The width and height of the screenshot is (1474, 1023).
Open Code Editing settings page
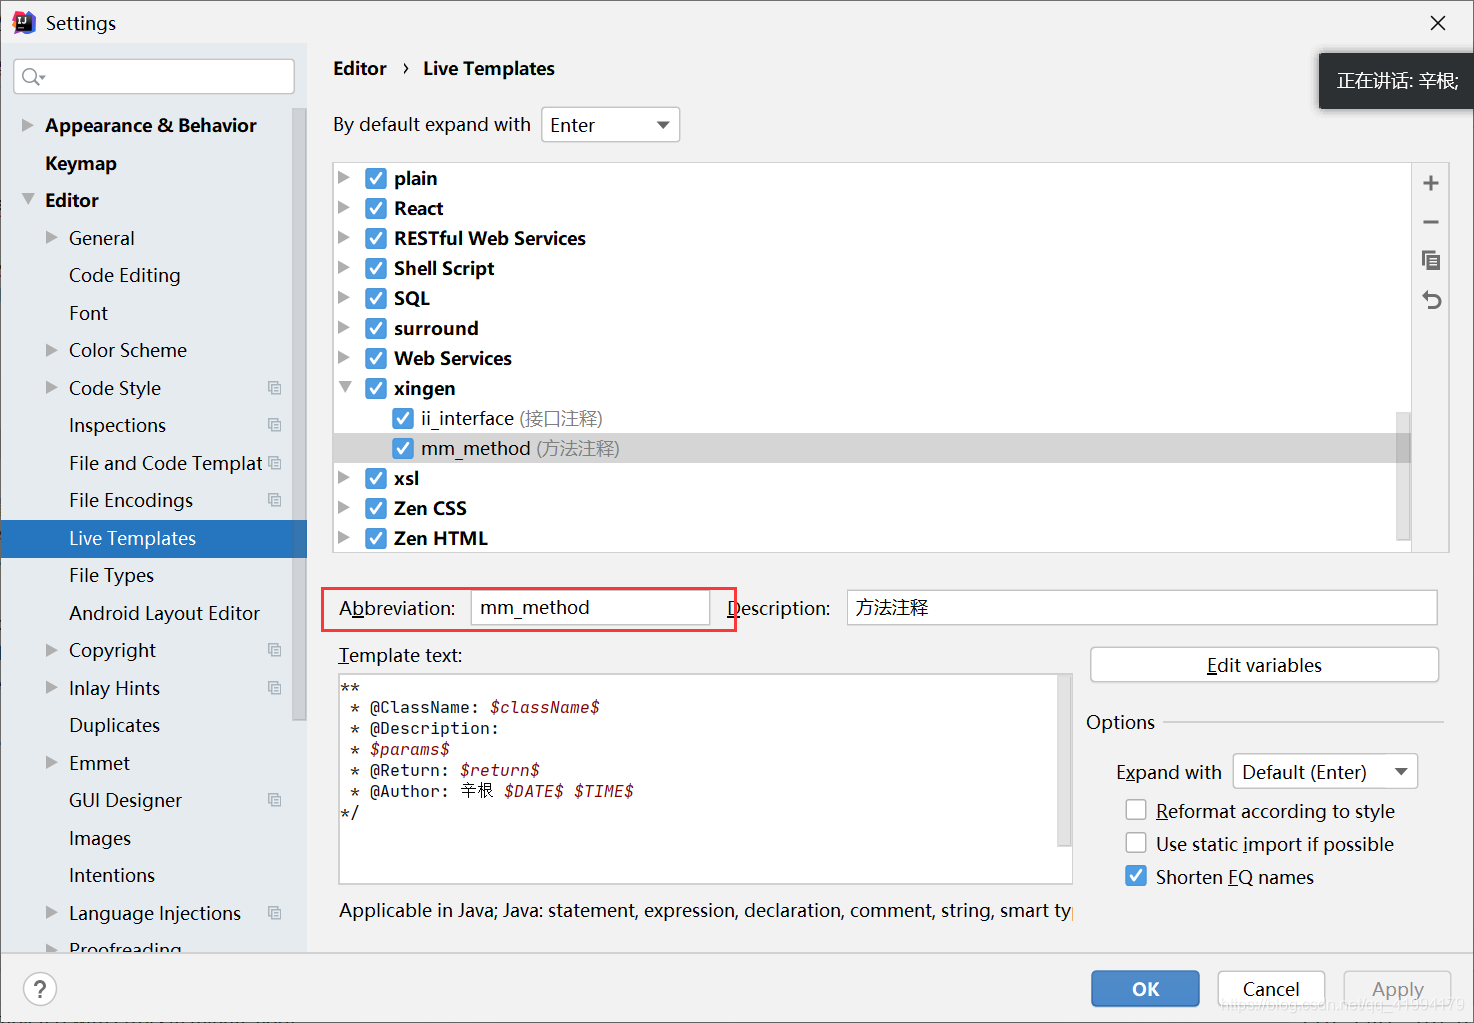(x=125, y=275)
